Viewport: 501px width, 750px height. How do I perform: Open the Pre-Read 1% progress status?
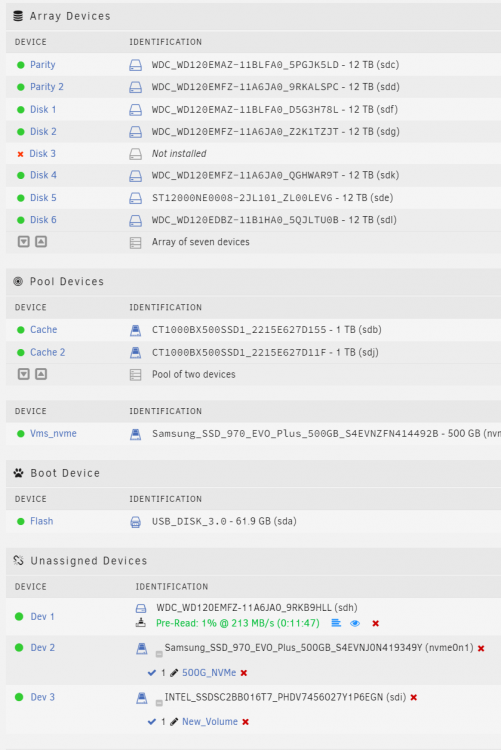click(x=238, y=623)
